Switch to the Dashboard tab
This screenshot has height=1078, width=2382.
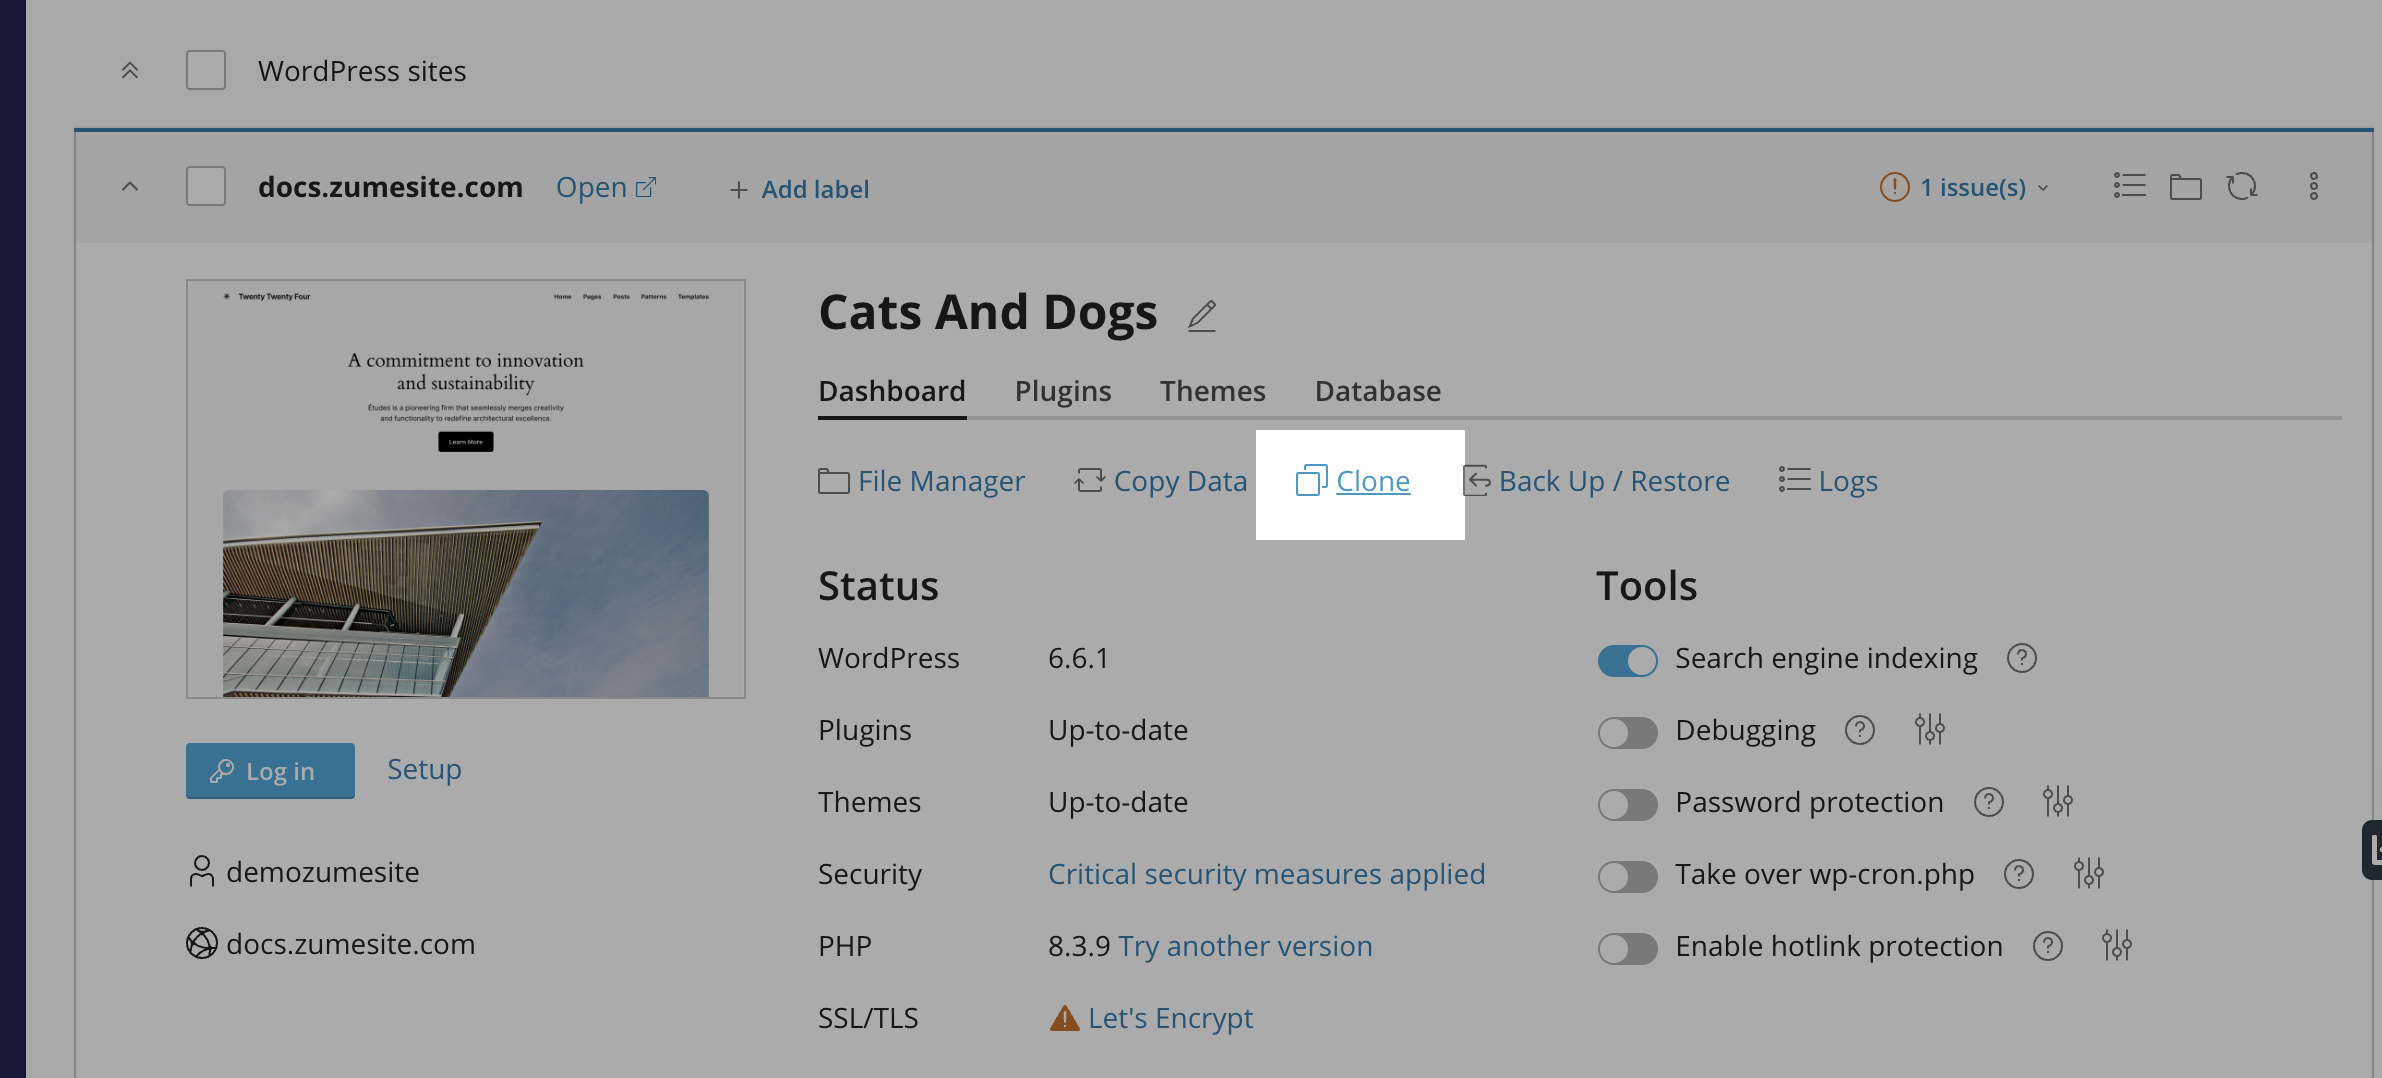click(892, 391)
